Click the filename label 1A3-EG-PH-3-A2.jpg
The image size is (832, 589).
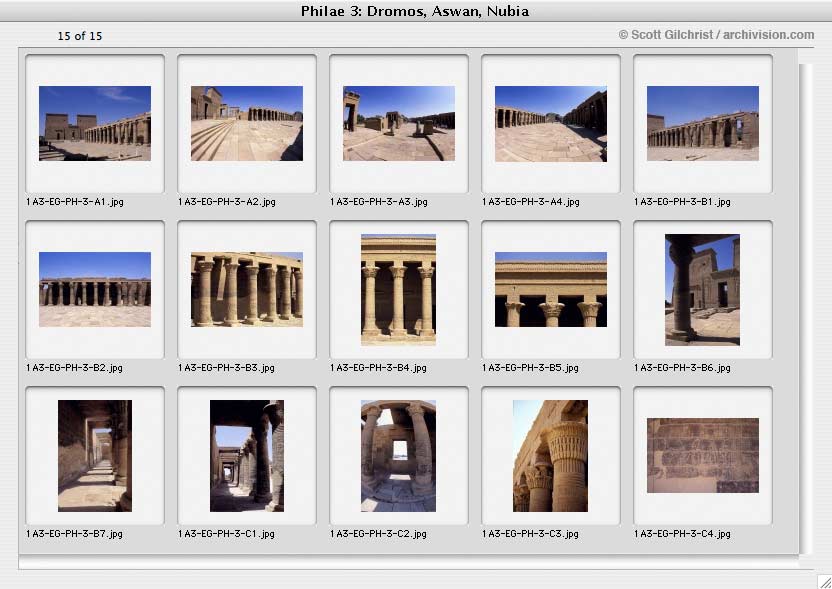pos(227,202)
